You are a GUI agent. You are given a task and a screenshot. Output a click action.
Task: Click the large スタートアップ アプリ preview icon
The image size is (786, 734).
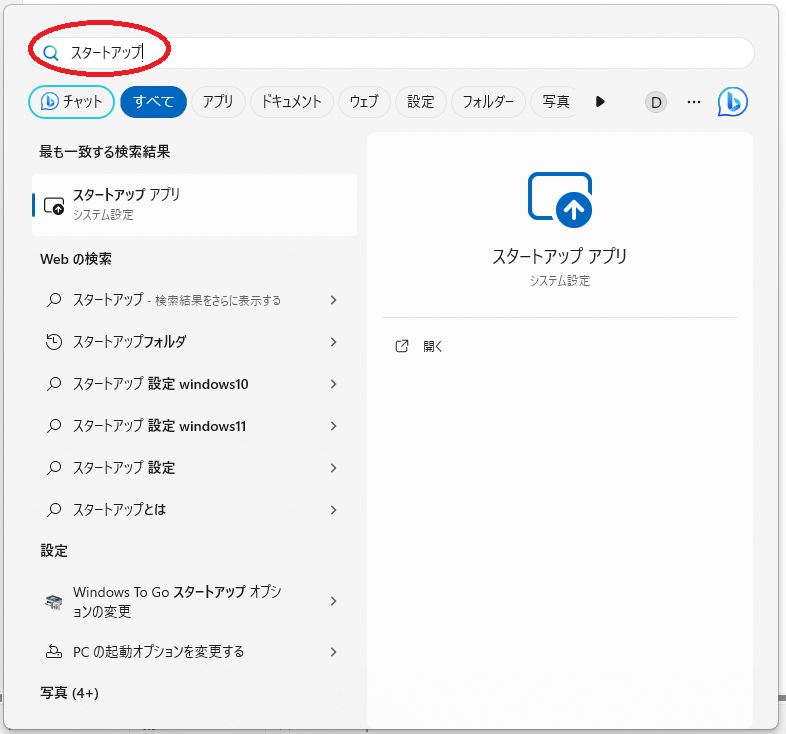[560, 200]
